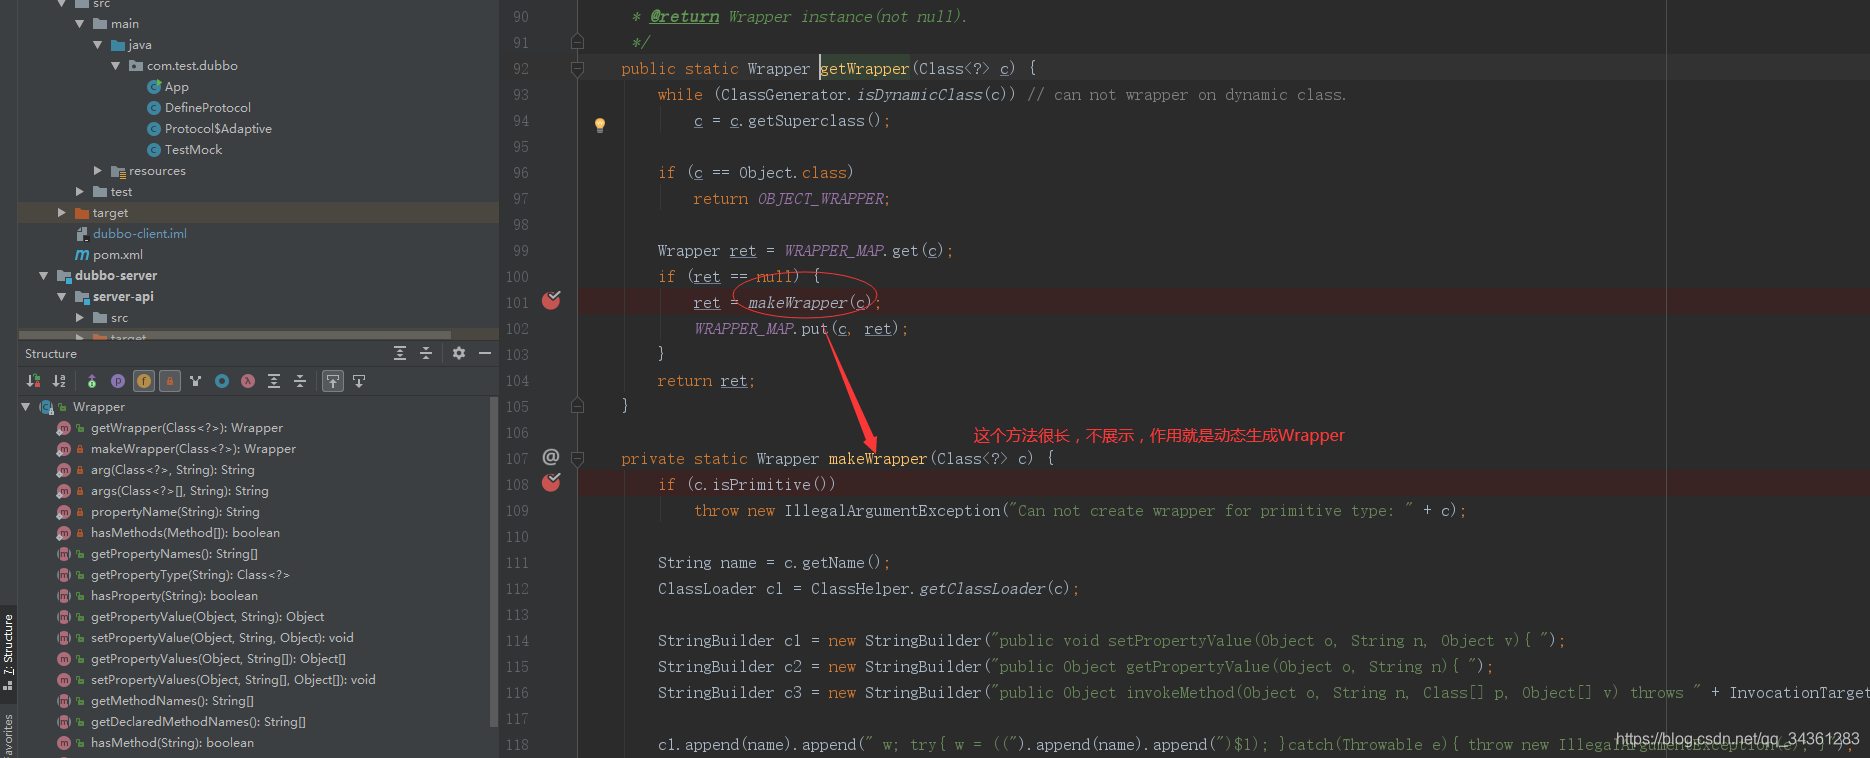Click Expand All in Structure toolbar row
Screen dimensions: 1870x758
pyautogui.click(x=274, y=381)
